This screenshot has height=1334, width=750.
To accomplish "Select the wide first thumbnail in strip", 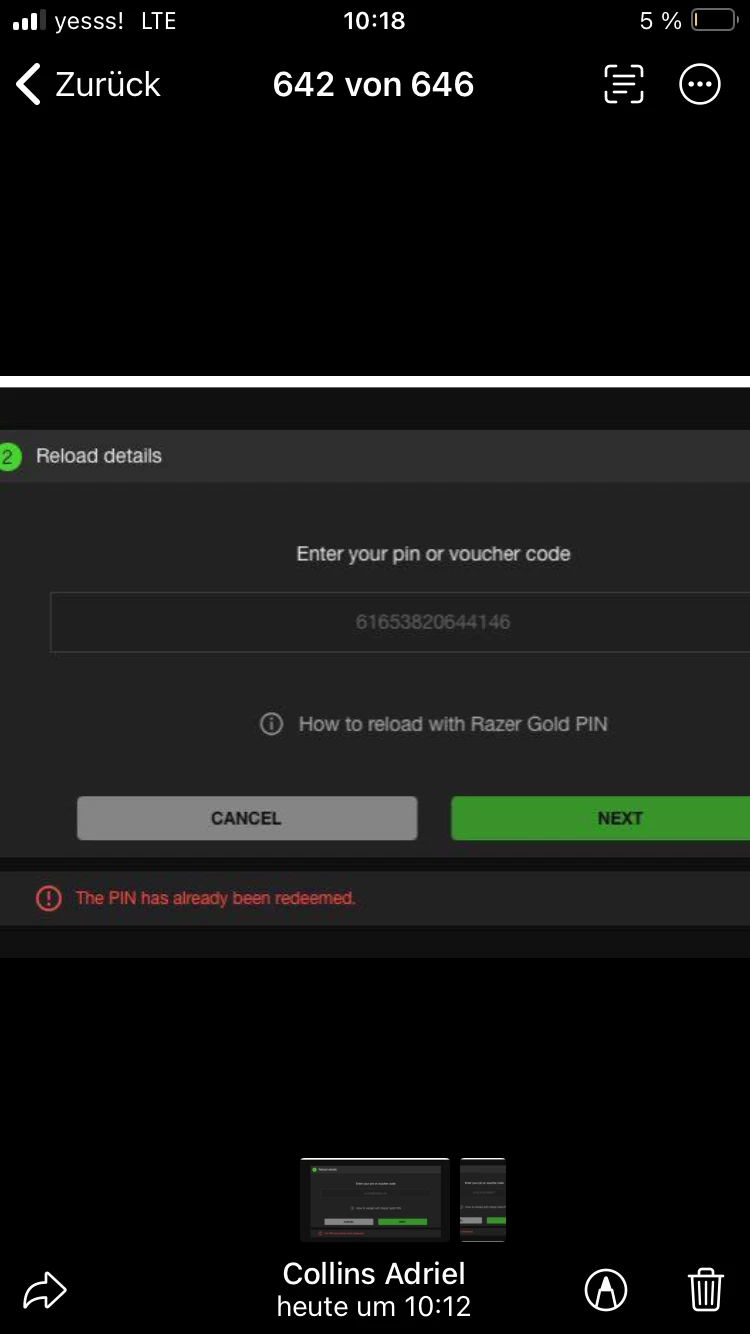I will (x=375, y=1200).
